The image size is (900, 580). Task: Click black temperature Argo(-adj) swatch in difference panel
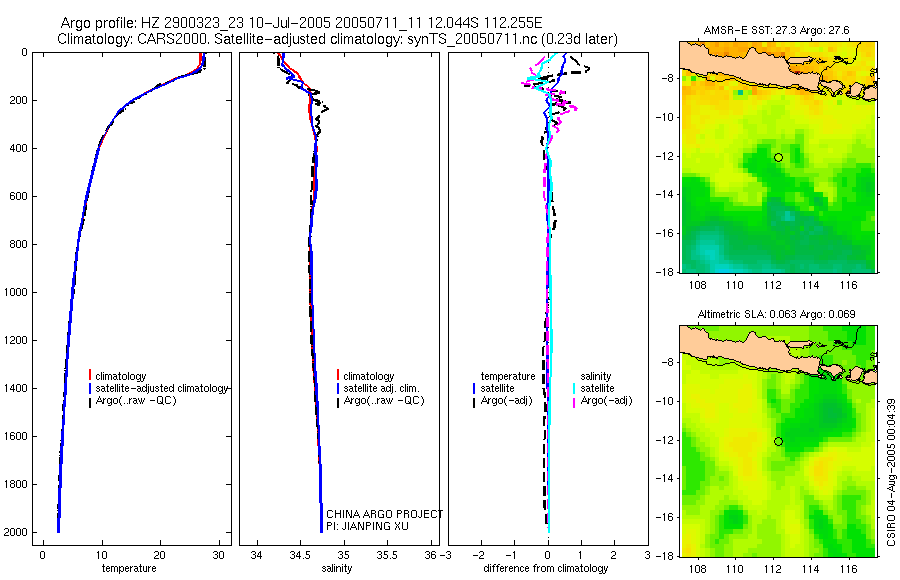pos(474,401)
